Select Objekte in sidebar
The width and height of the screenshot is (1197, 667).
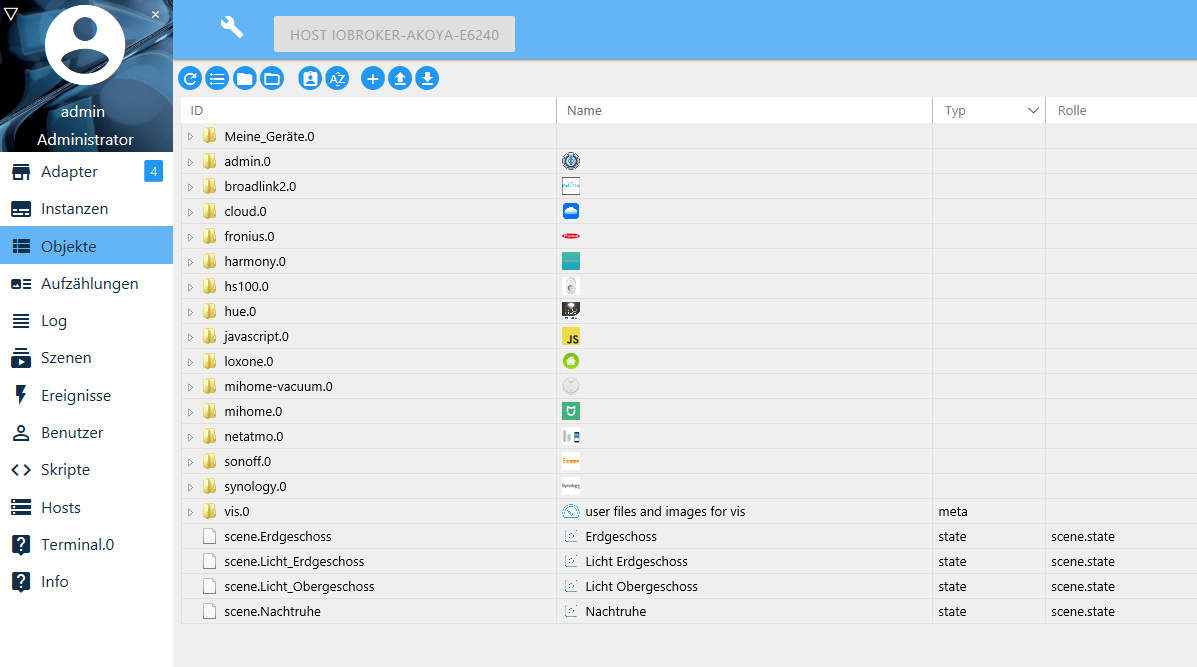click(86, 246)
